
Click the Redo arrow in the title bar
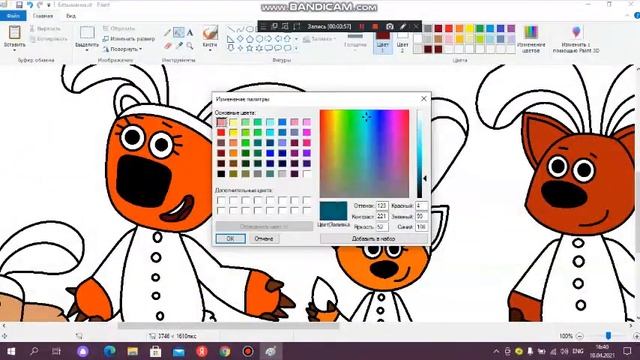pos(40,5)
